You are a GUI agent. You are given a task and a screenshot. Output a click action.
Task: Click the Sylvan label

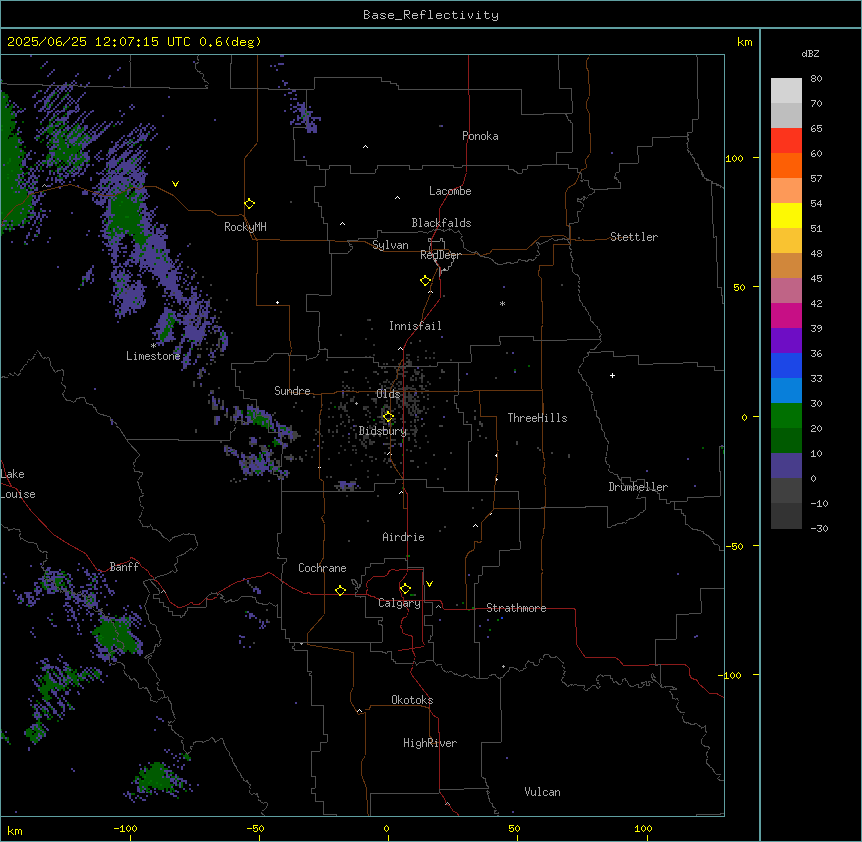coord(390,245)
